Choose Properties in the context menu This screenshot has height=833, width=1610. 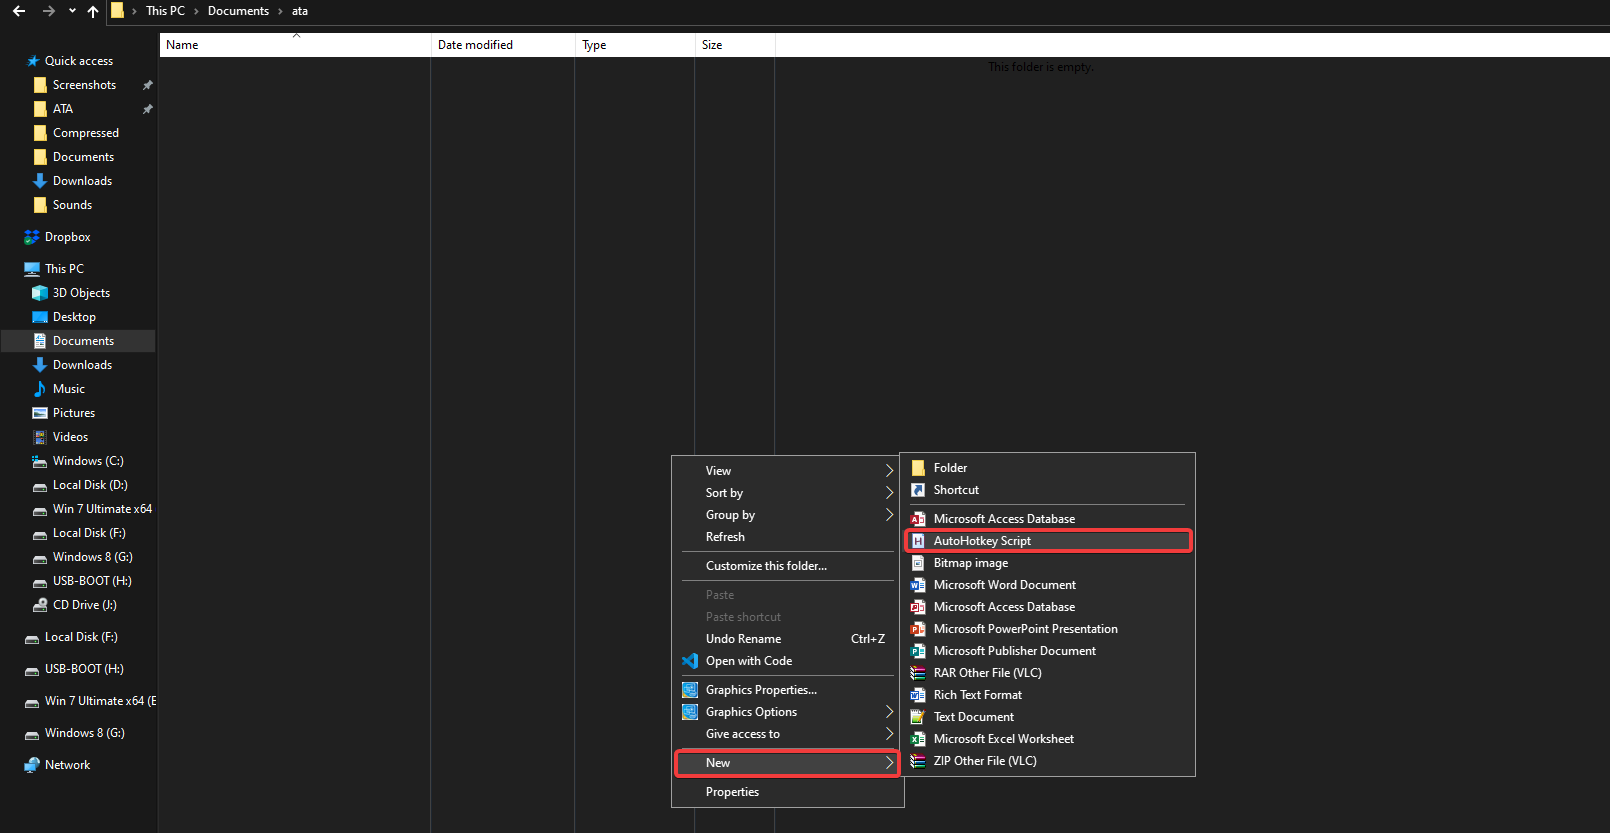pyautogui.click(x=732, y=792)
